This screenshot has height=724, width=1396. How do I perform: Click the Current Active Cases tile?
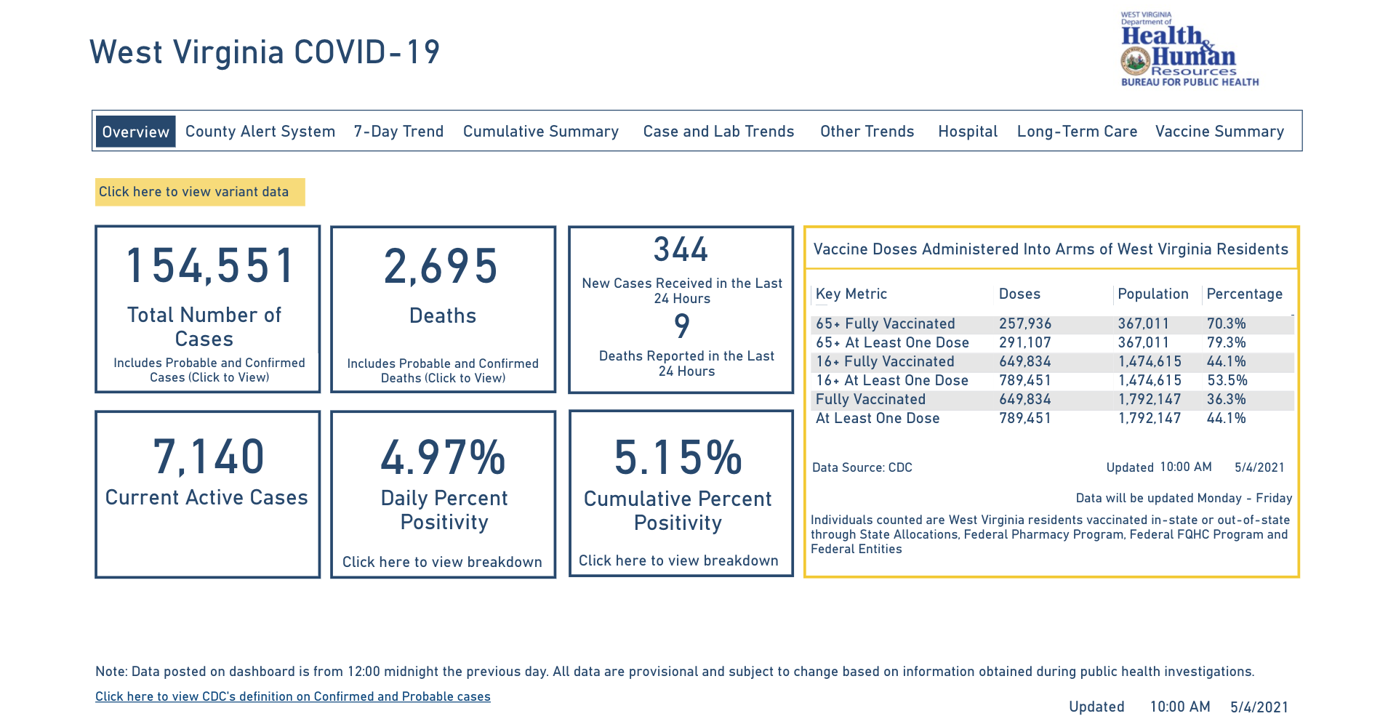coord(208,494)
